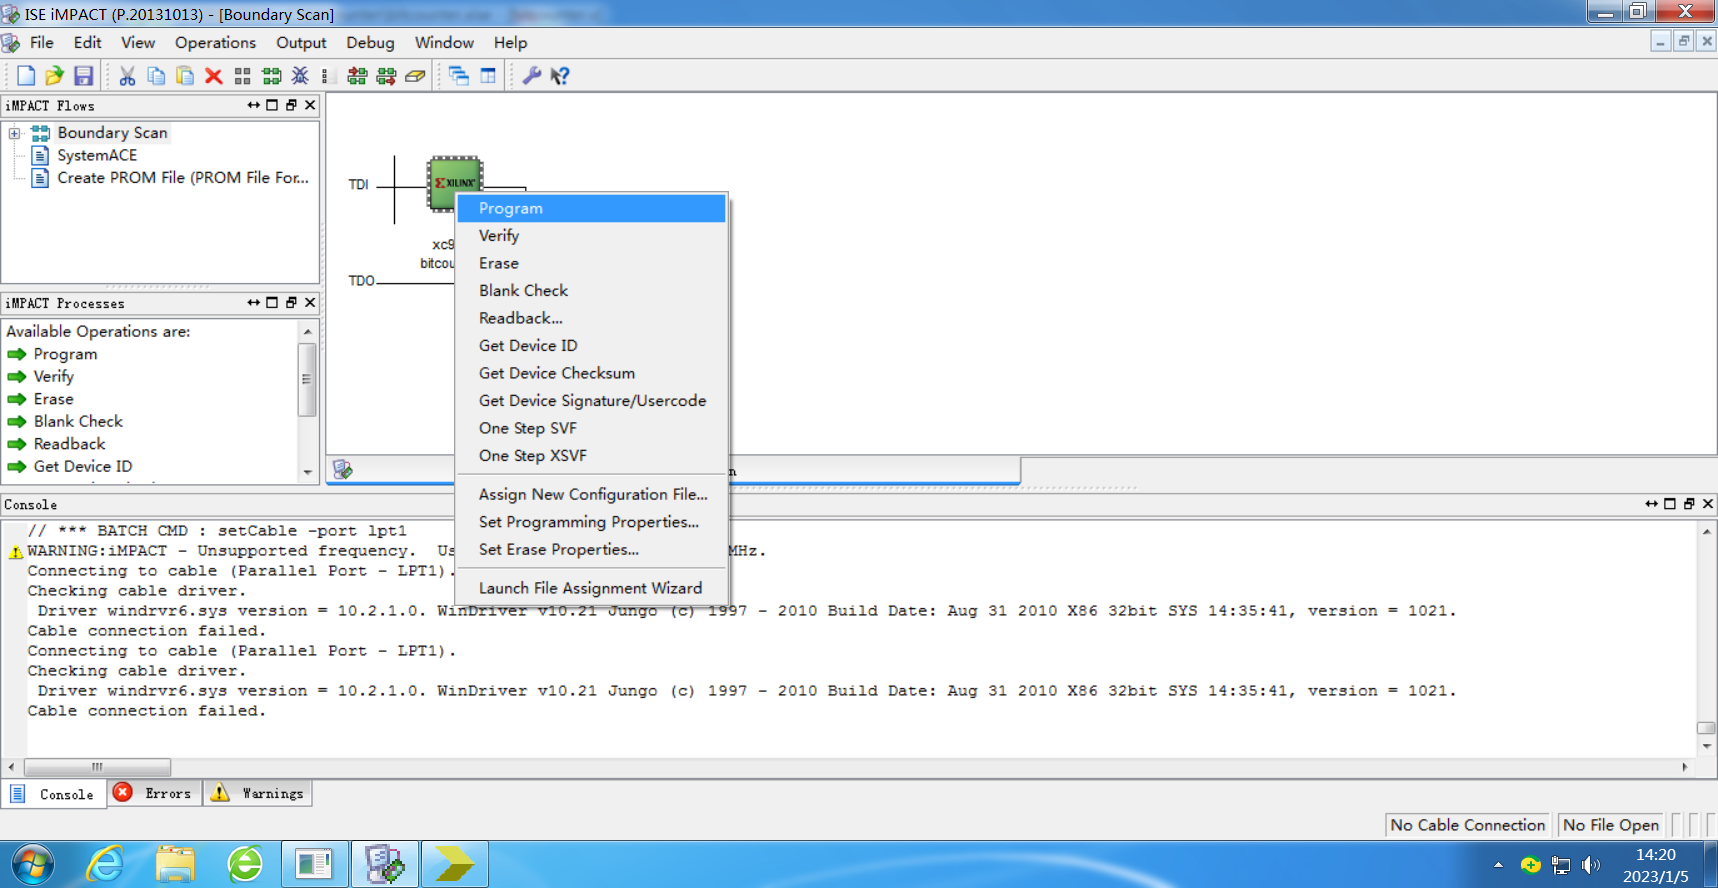Click the Boundary Scan tab icon below canvas
The width and height of the screenshot is (1718, 888).
point(343,469)
